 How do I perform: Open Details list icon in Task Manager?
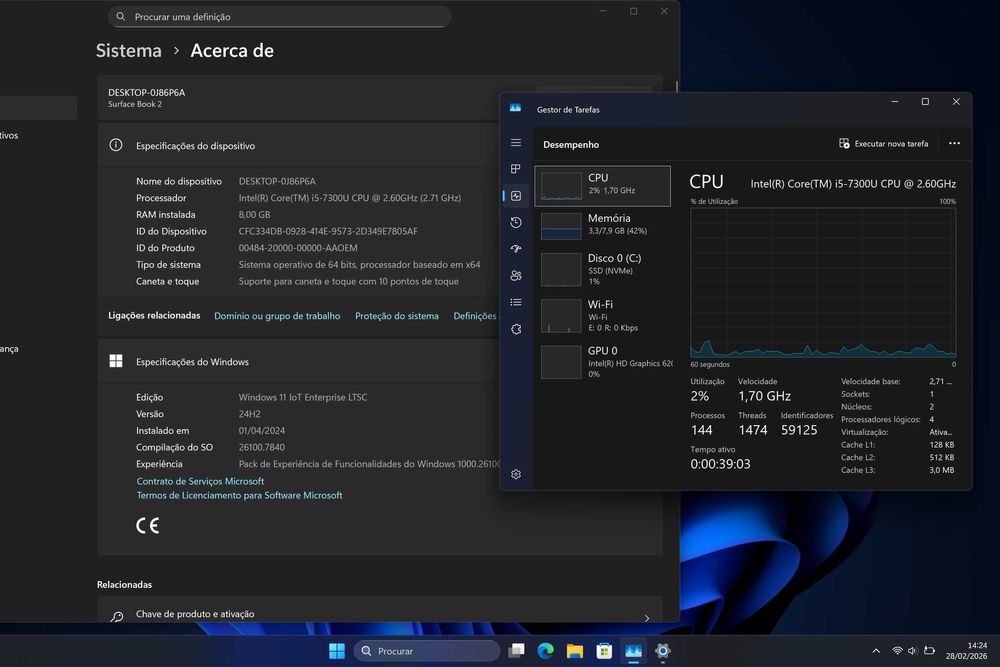[x=516, y=302]
